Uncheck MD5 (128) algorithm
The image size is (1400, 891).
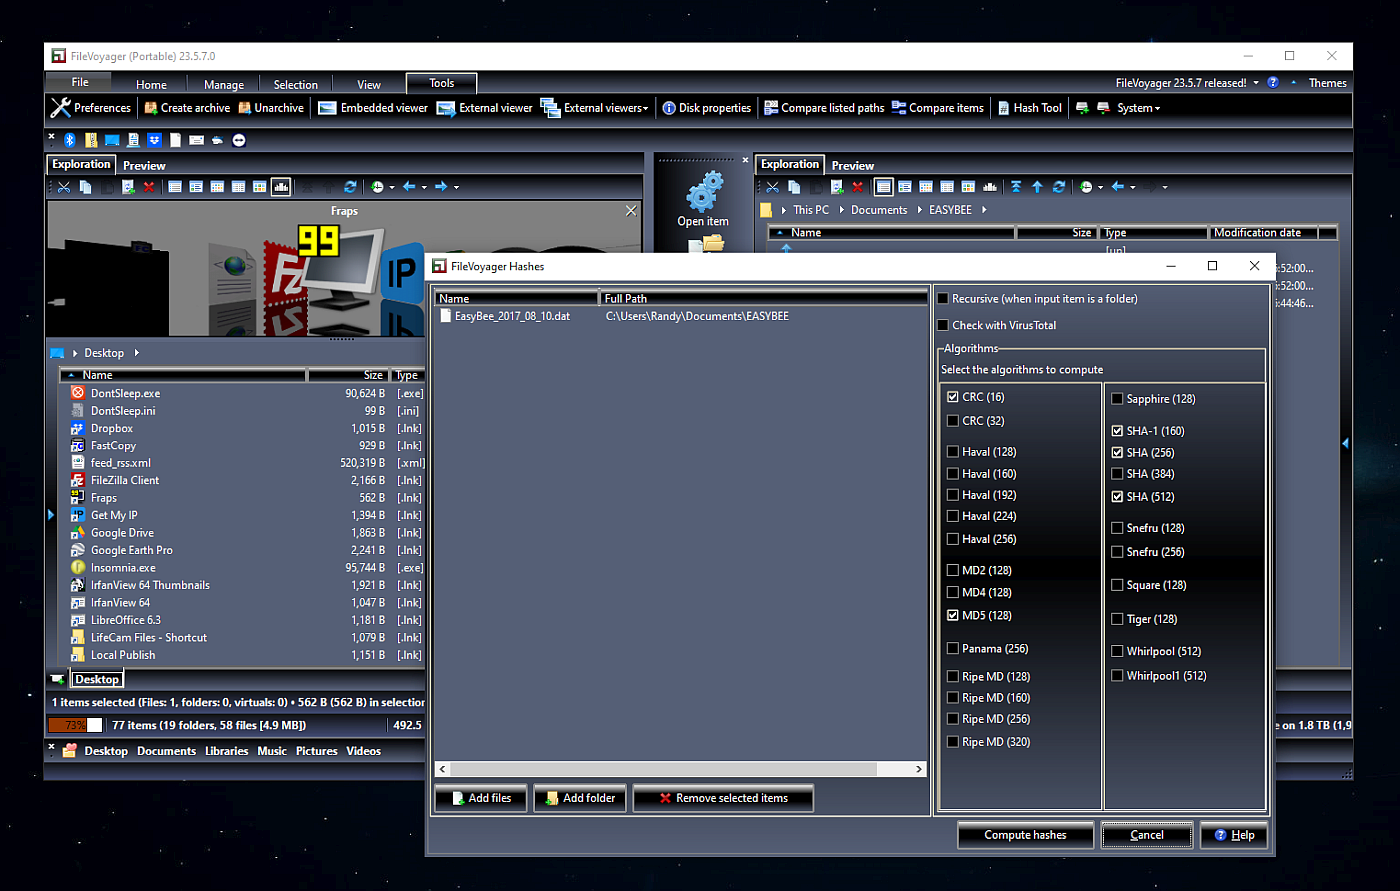(x=953, y=616)
